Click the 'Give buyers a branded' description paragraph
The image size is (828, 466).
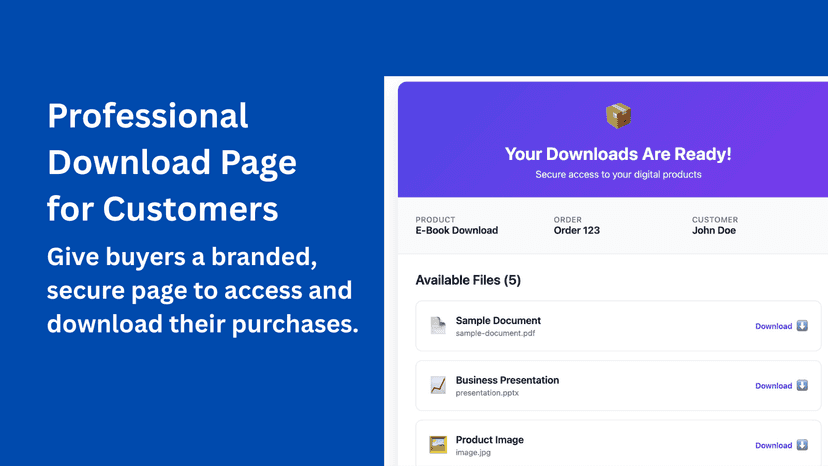203,290
